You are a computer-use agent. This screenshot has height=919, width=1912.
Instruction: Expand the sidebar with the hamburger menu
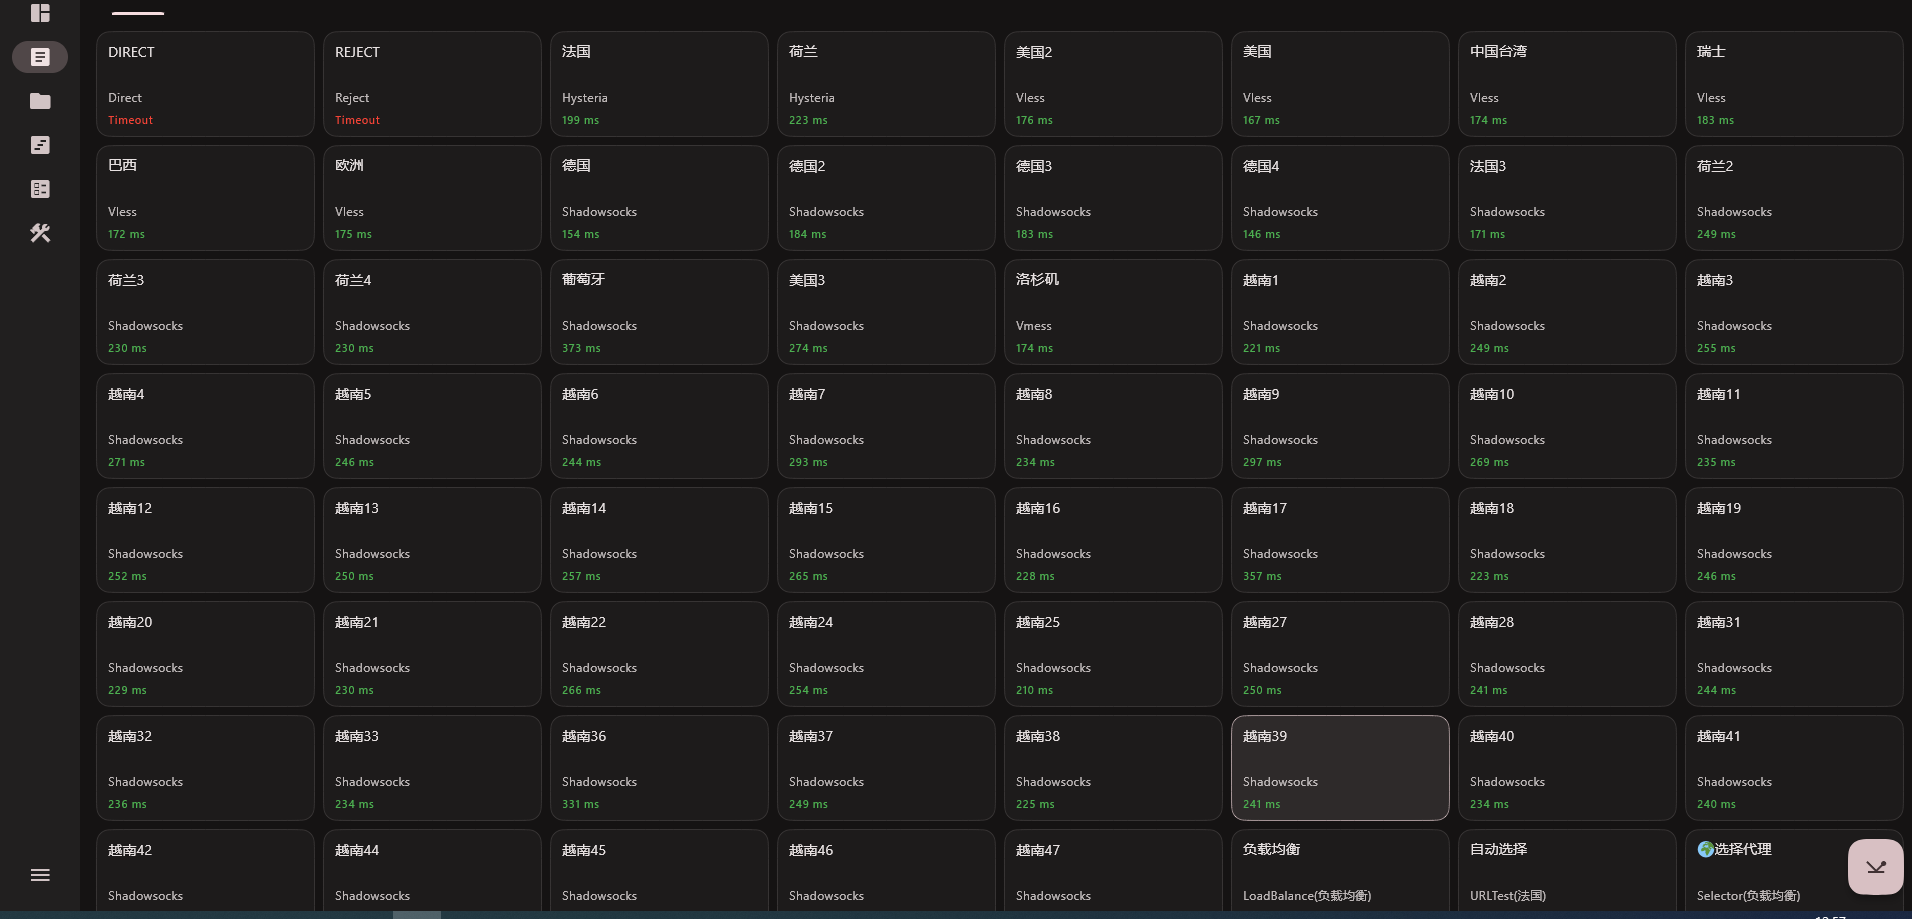[40, 875]
